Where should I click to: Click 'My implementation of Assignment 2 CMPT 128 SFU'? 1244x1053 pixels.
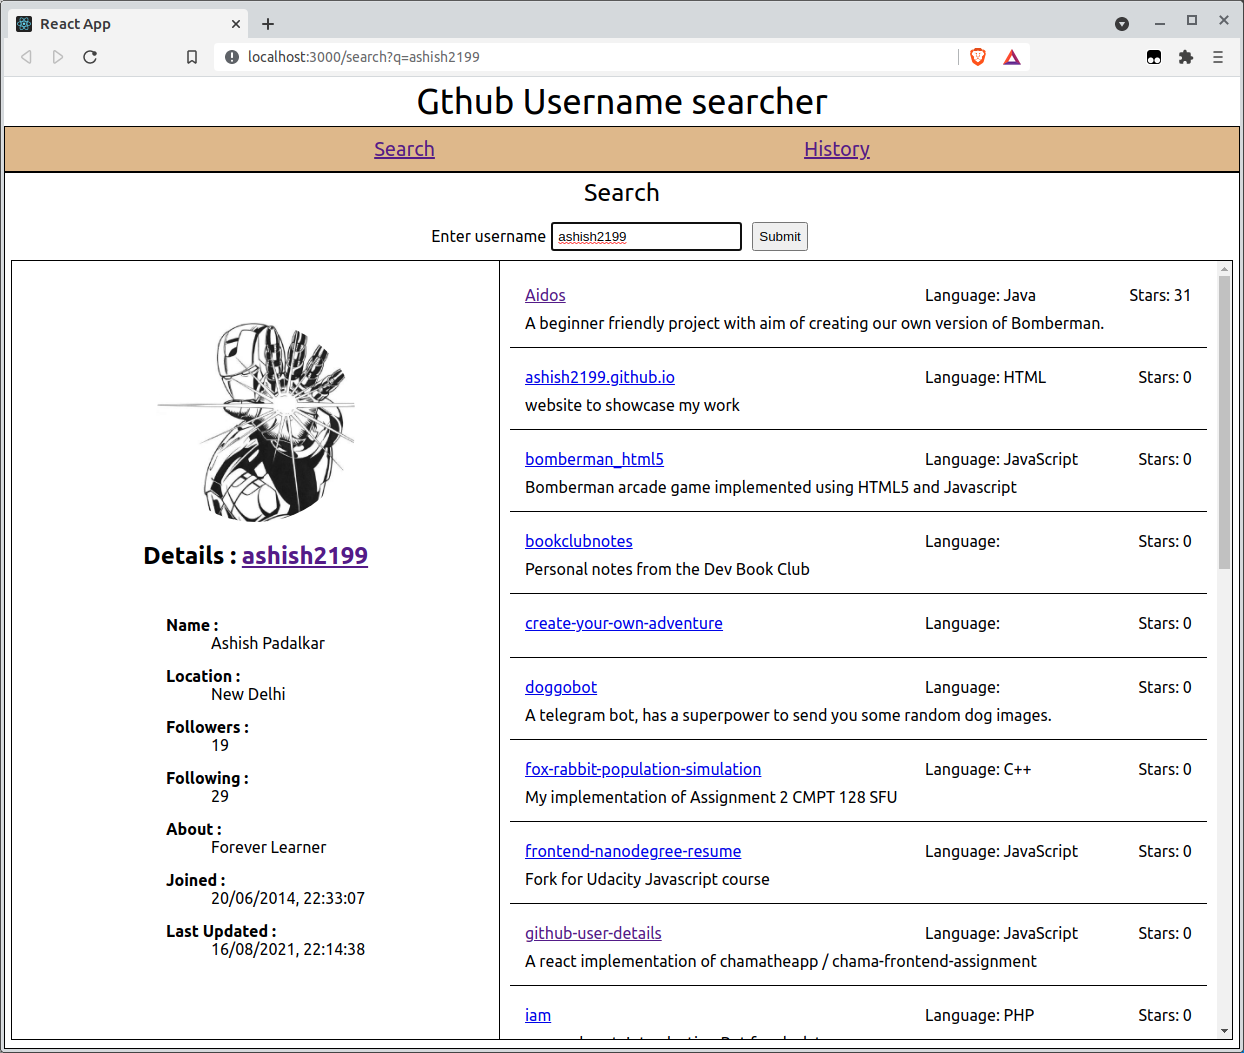(x=711, y=797)
